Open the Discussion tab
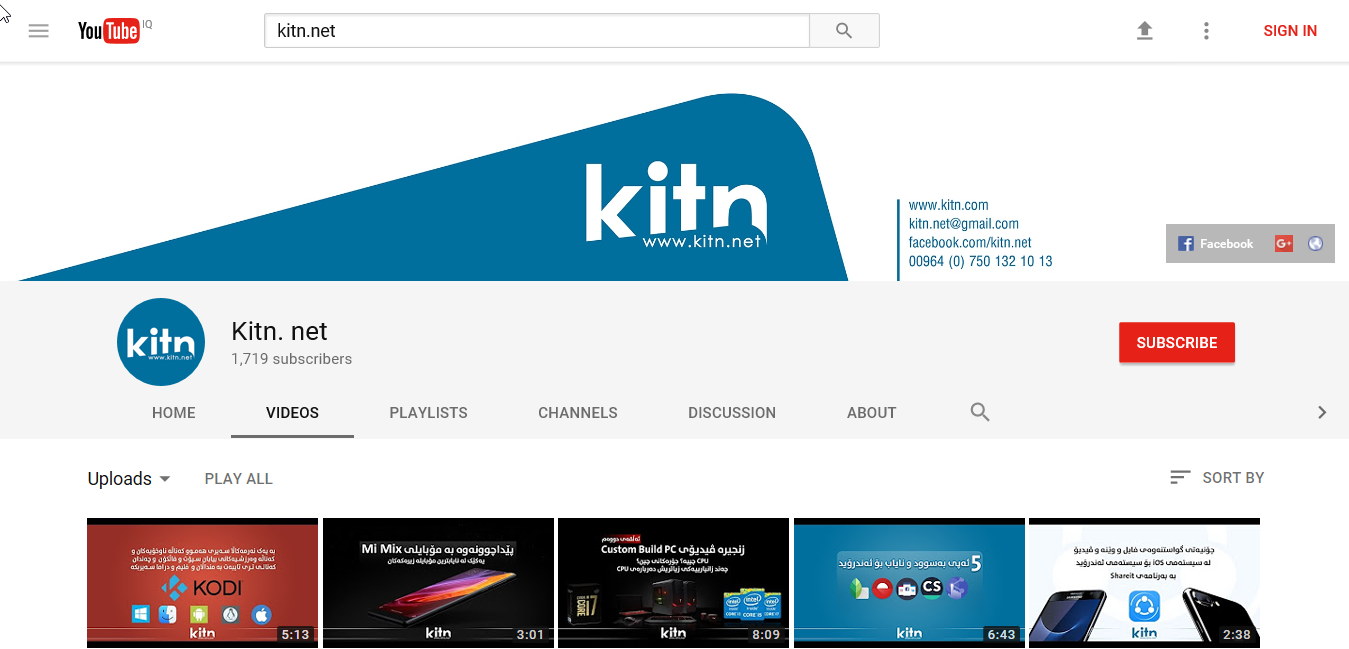 click(x=732, y=412)
